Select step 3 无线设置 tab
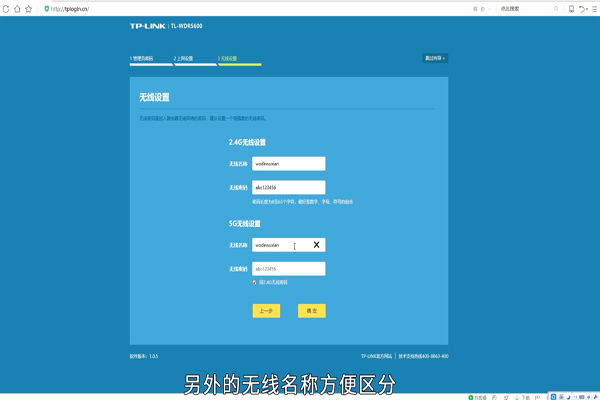 [x=240, y=59]
